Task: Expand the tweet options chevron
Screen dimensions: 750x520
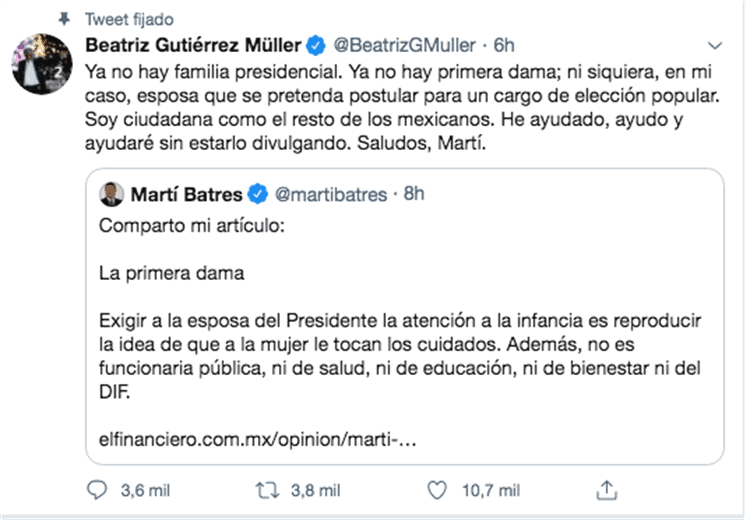Action: (x=714, y=46)
